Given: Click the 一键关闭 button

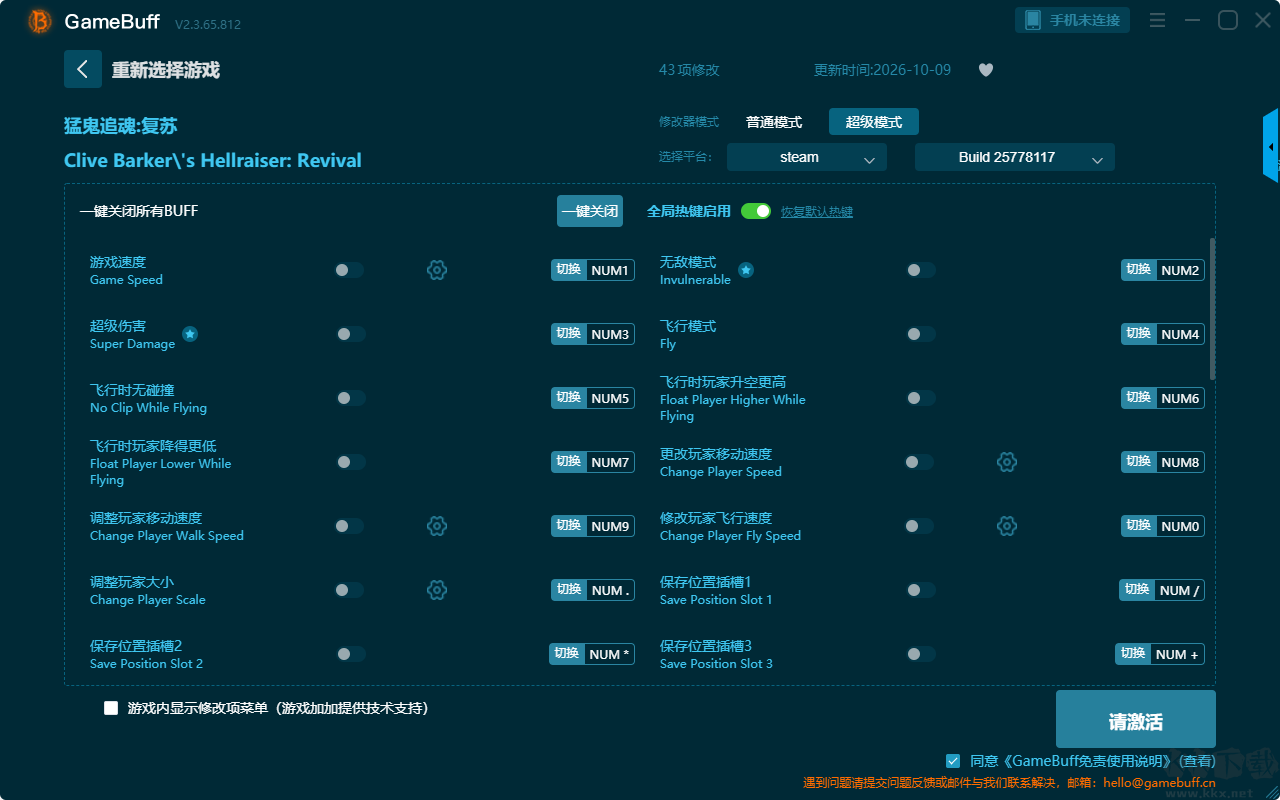Looking at the screenshot, I should pyautogui.click(x=590, y=211).
